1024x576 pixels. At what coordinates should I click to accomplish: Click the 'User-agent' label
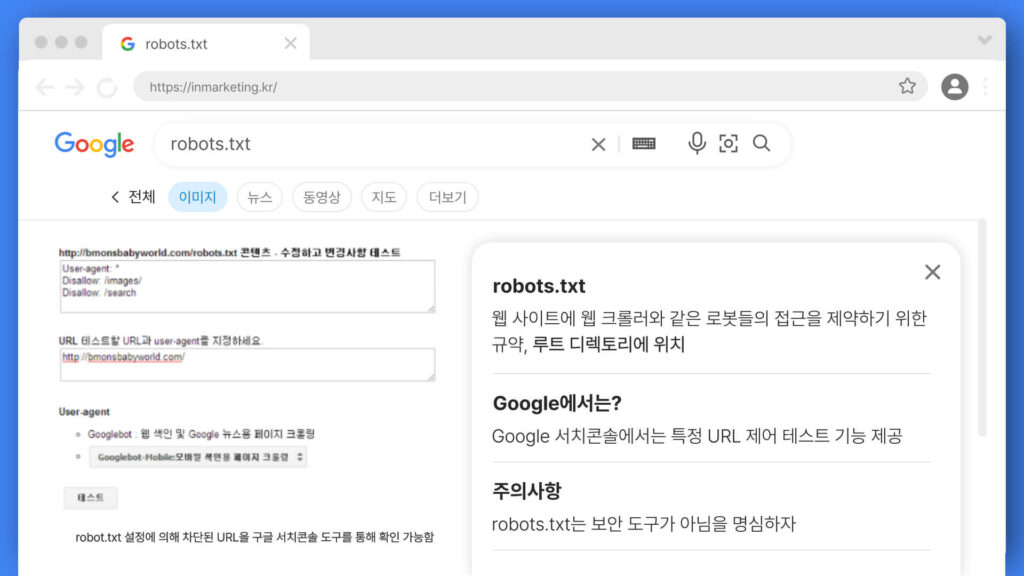(84, 411)
